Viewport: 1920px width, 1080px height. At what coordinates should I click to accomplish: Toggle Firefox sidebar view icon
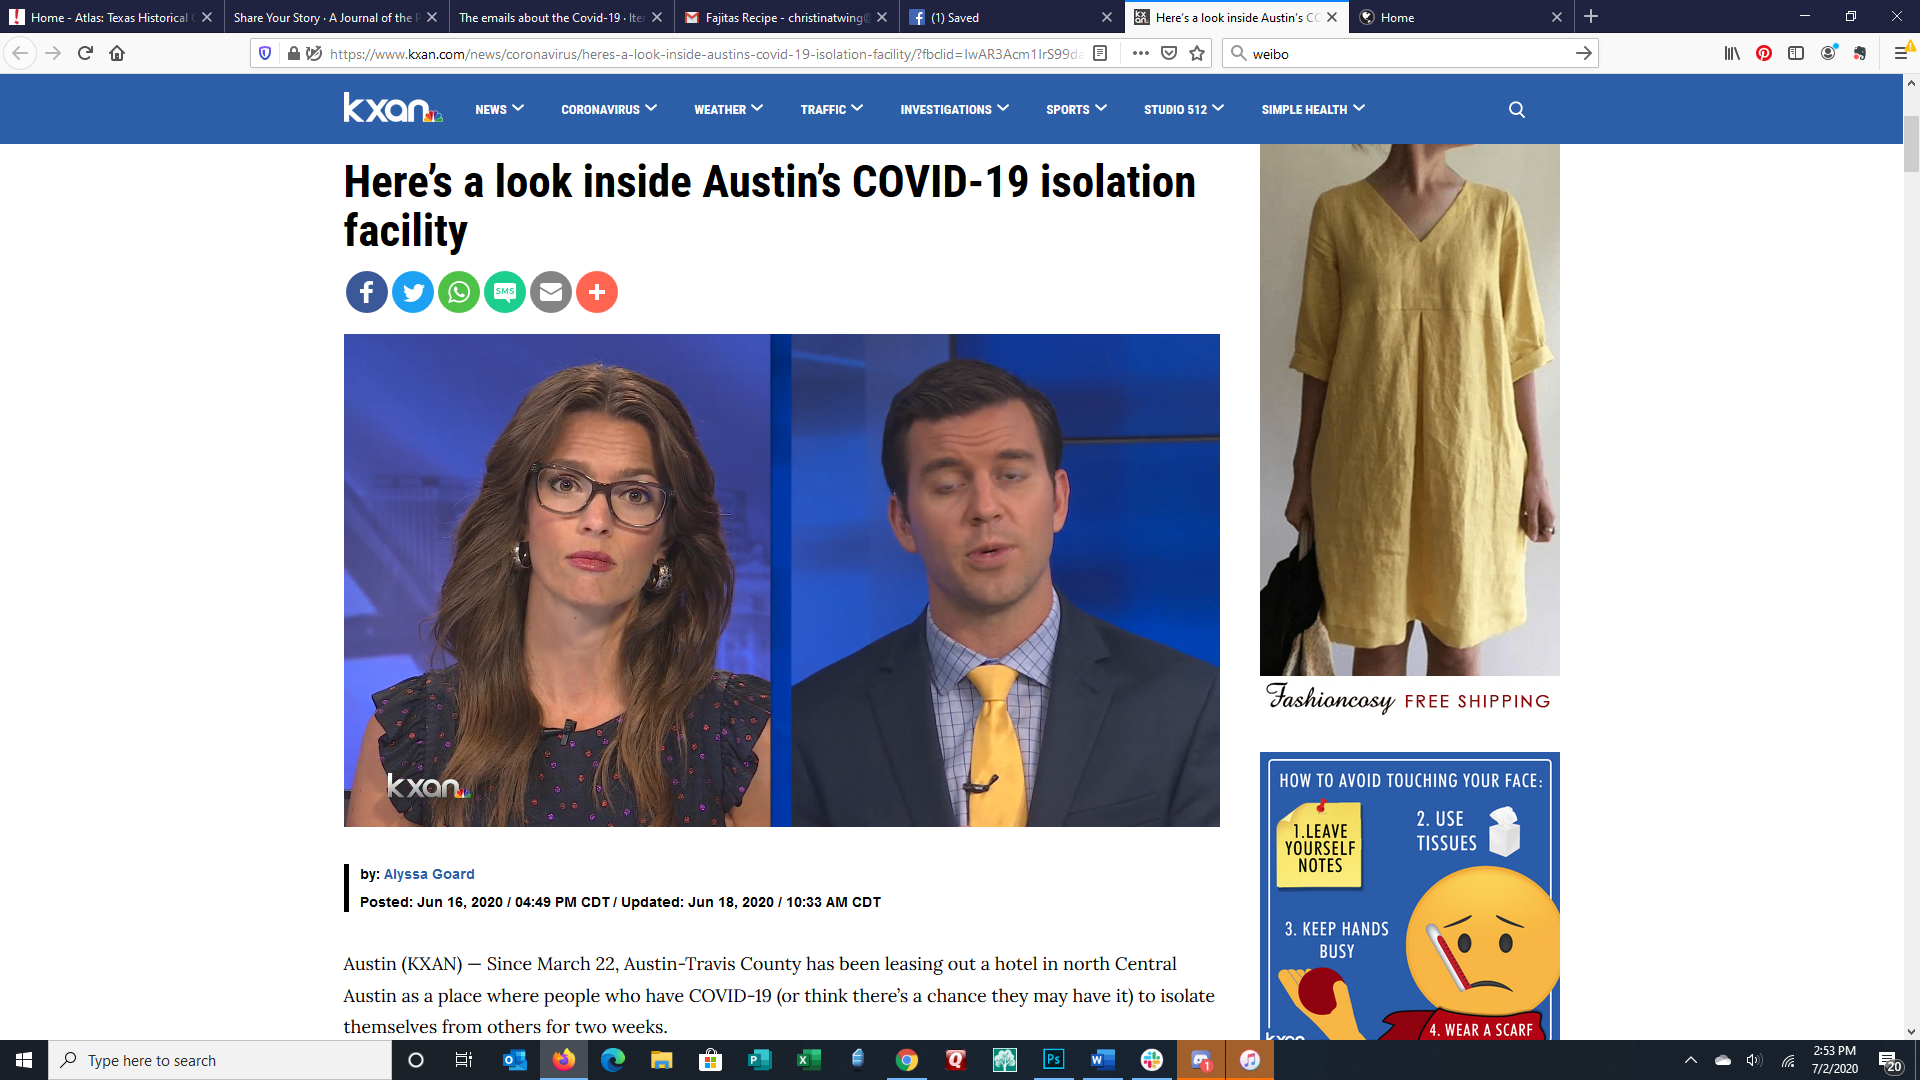[1796, 54]
